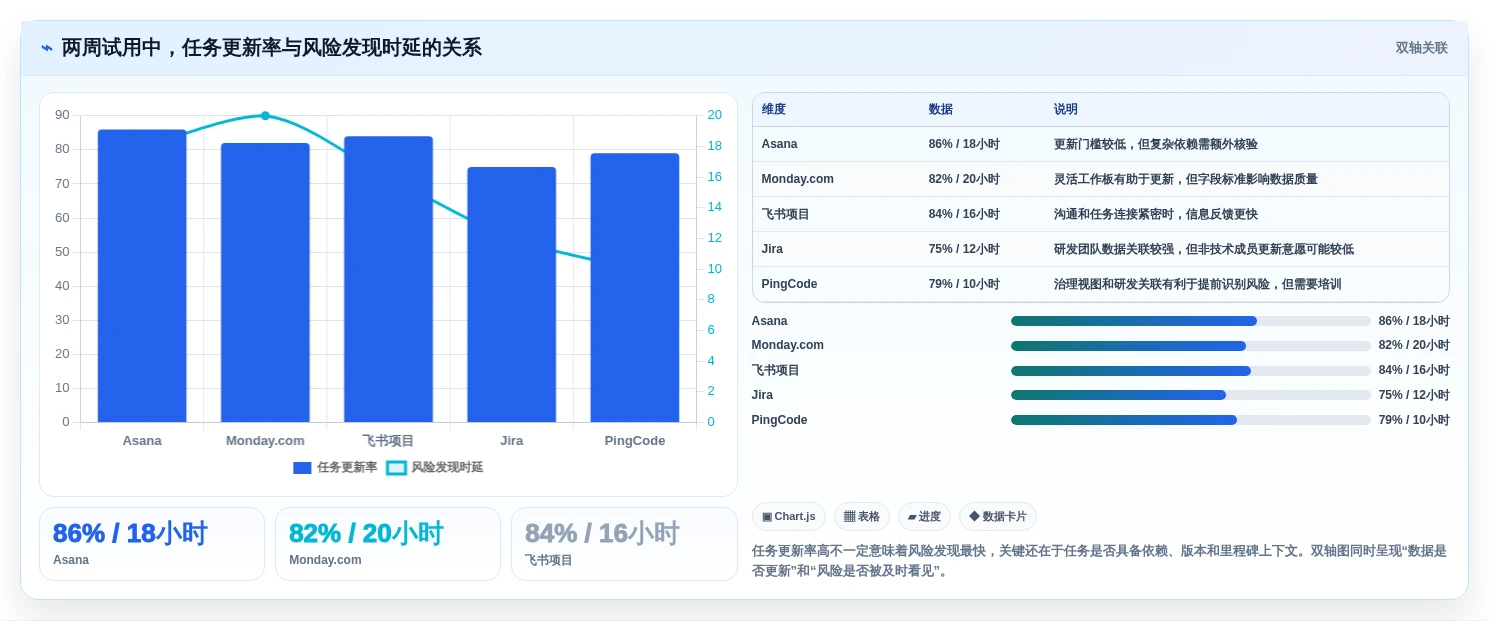Viewport: 1489px width, 621px height.
Task: Click the PingCode label on the chart axis
Action: point(634,441)
